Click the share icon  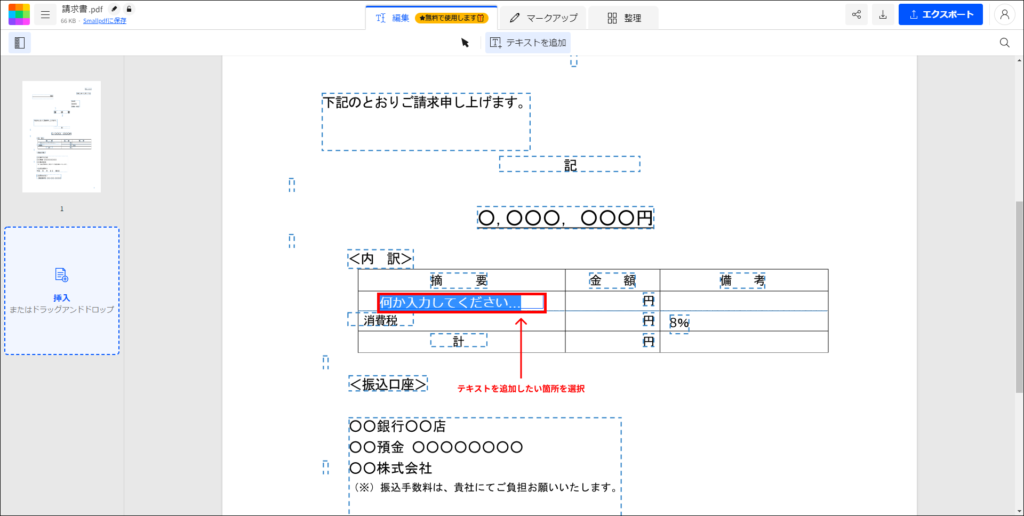[x=856, y=14]
